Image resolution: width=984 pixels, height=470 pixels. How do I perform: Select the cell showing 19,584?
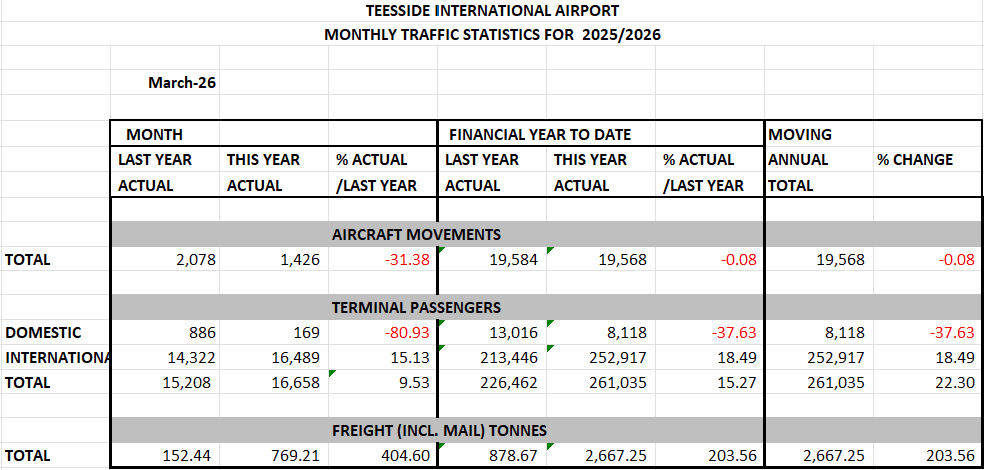492,260
